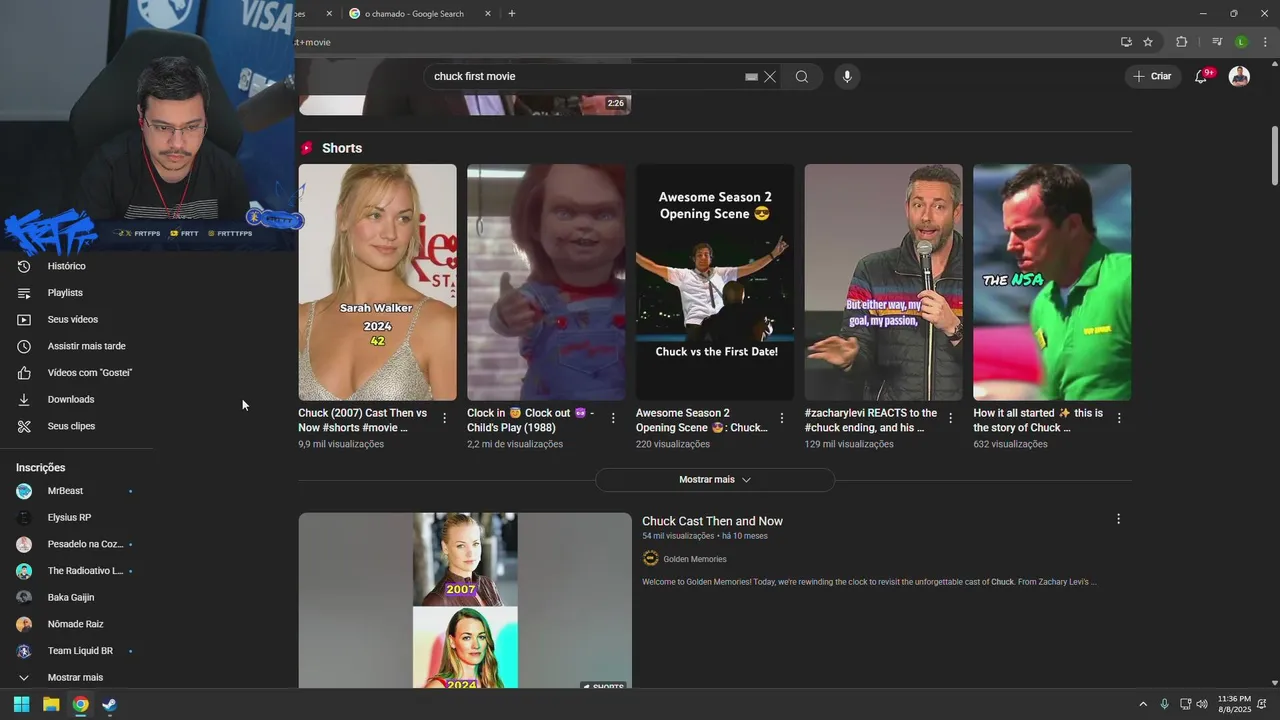This screenshot has height=720, width=1280.
Task: Open Chrome three-dot menu
Action: point(1265,42)
